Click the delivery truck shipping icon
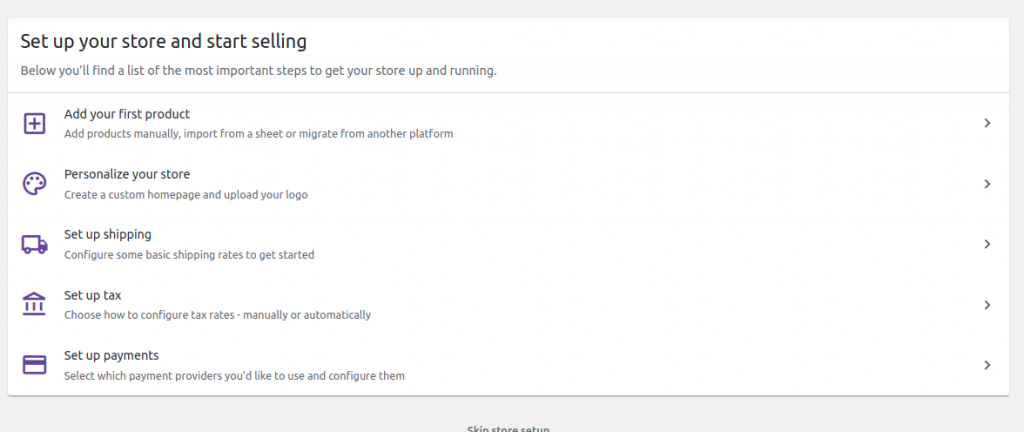Screen dimensions: 1024x432 click(x=35, y=244)
